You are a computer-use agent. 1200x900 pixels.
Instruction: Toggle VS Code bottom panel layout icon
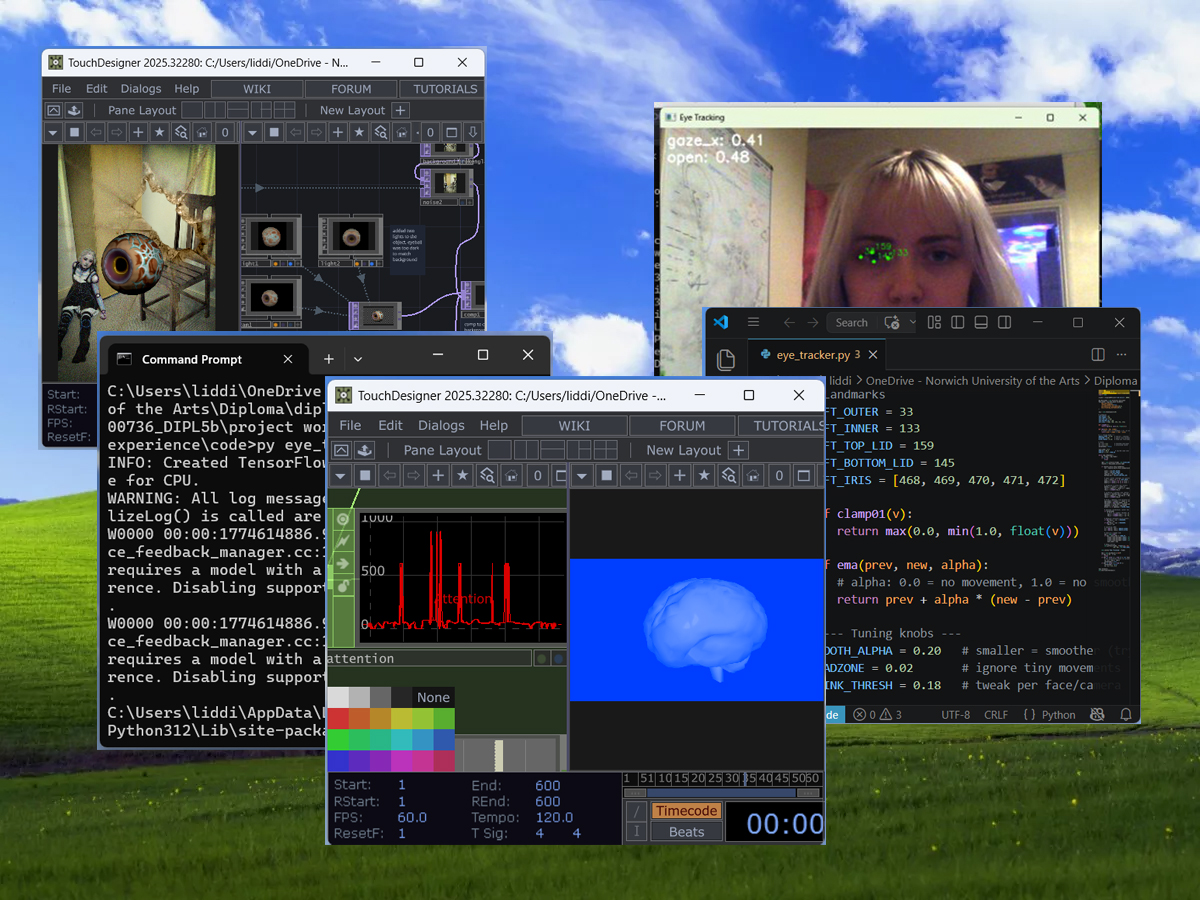click(981, 322)
